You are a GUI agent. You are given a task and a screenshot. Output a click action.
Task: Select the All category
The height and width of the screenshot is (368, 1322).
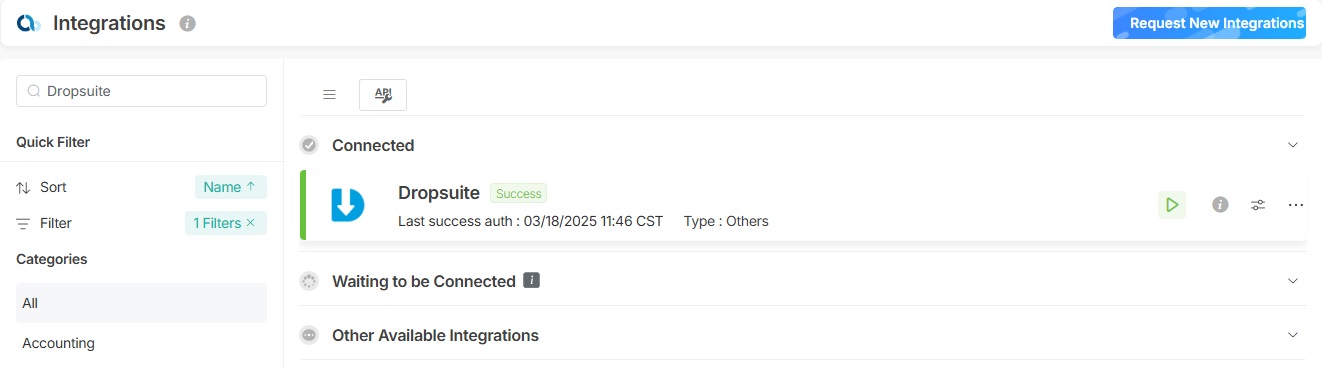[x=141, y=303]
